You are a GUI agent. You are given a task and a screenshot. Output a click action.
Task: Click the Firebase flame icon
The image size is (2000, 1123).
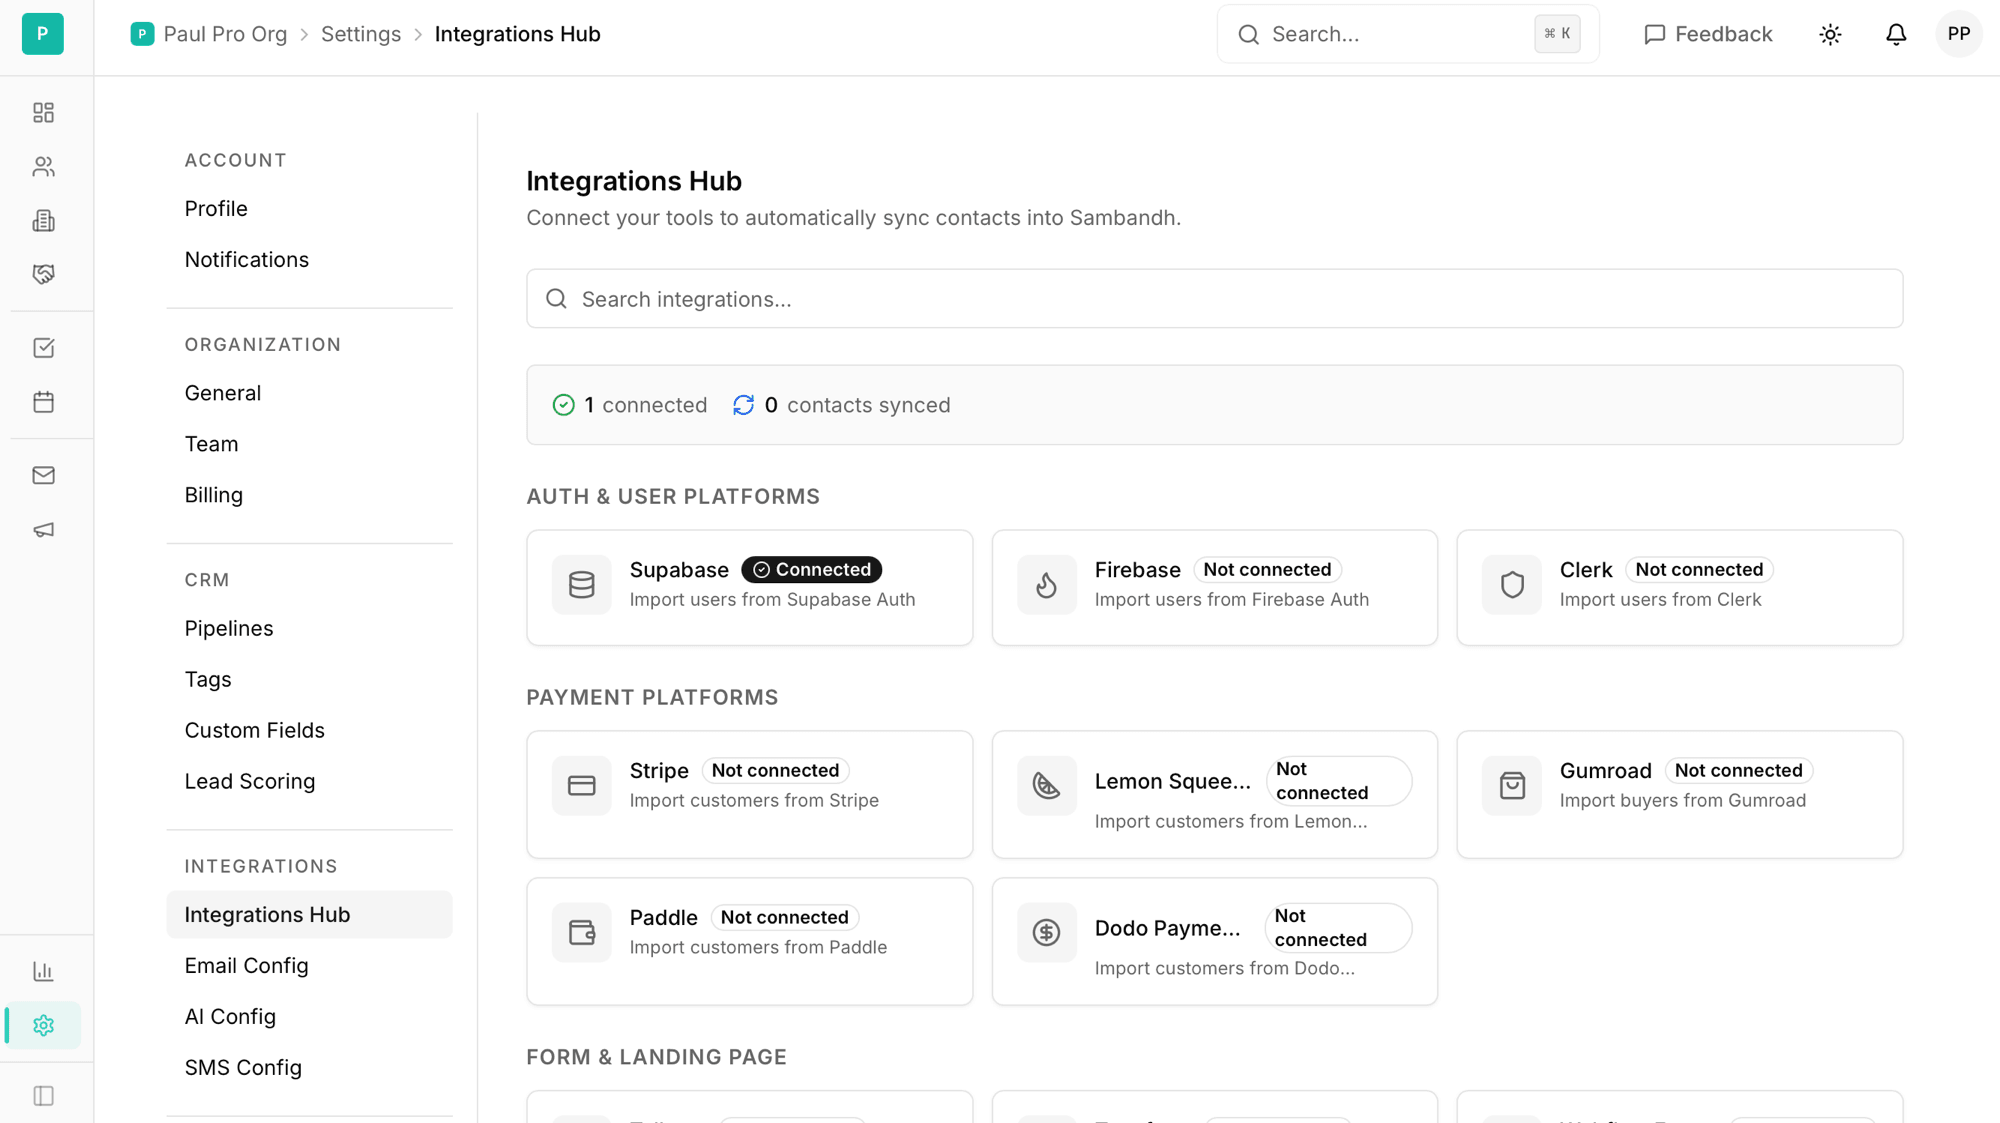[x=1046, y=584]
